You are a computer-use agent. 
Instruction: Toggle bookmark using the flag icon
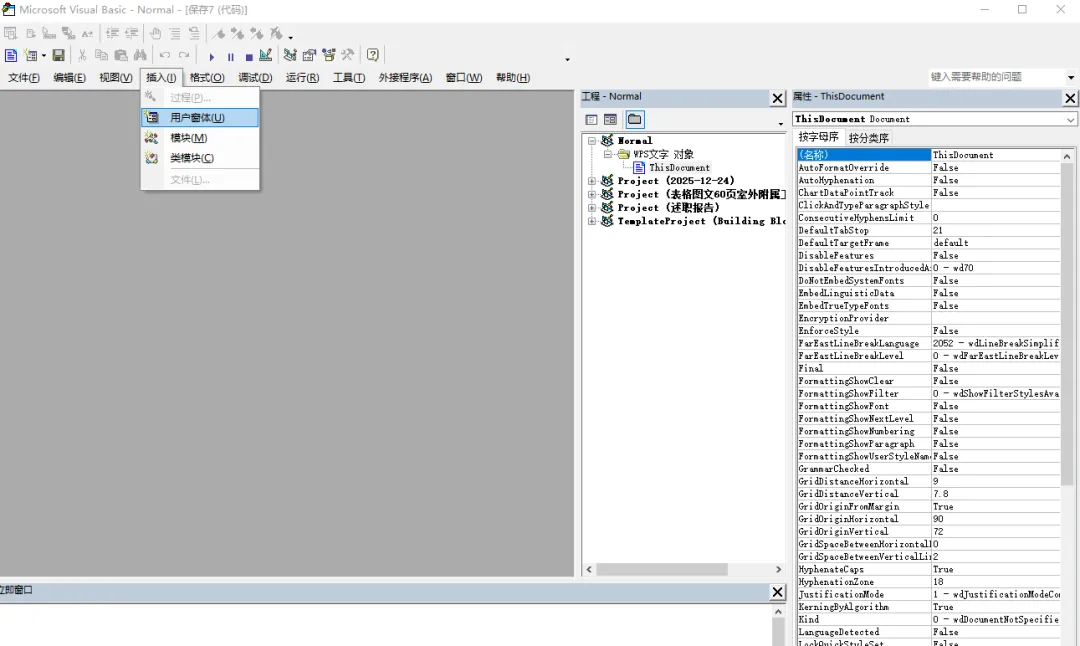pyautogui.click(x=218, y=33)
